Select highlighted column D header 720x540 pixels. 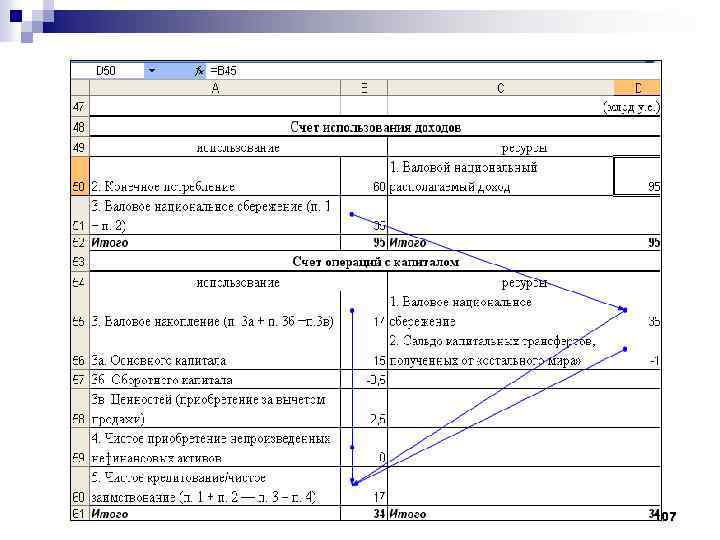click(x=637, y=88)
